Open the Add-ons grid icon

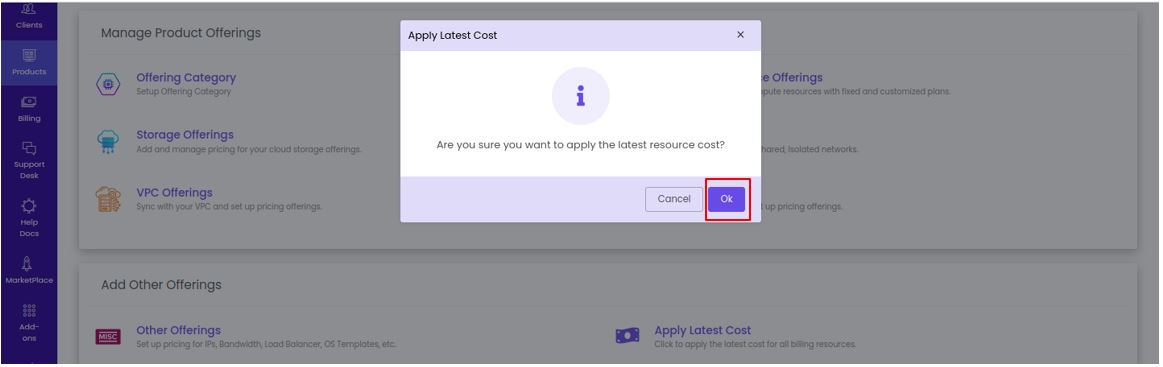coord(29,310)
